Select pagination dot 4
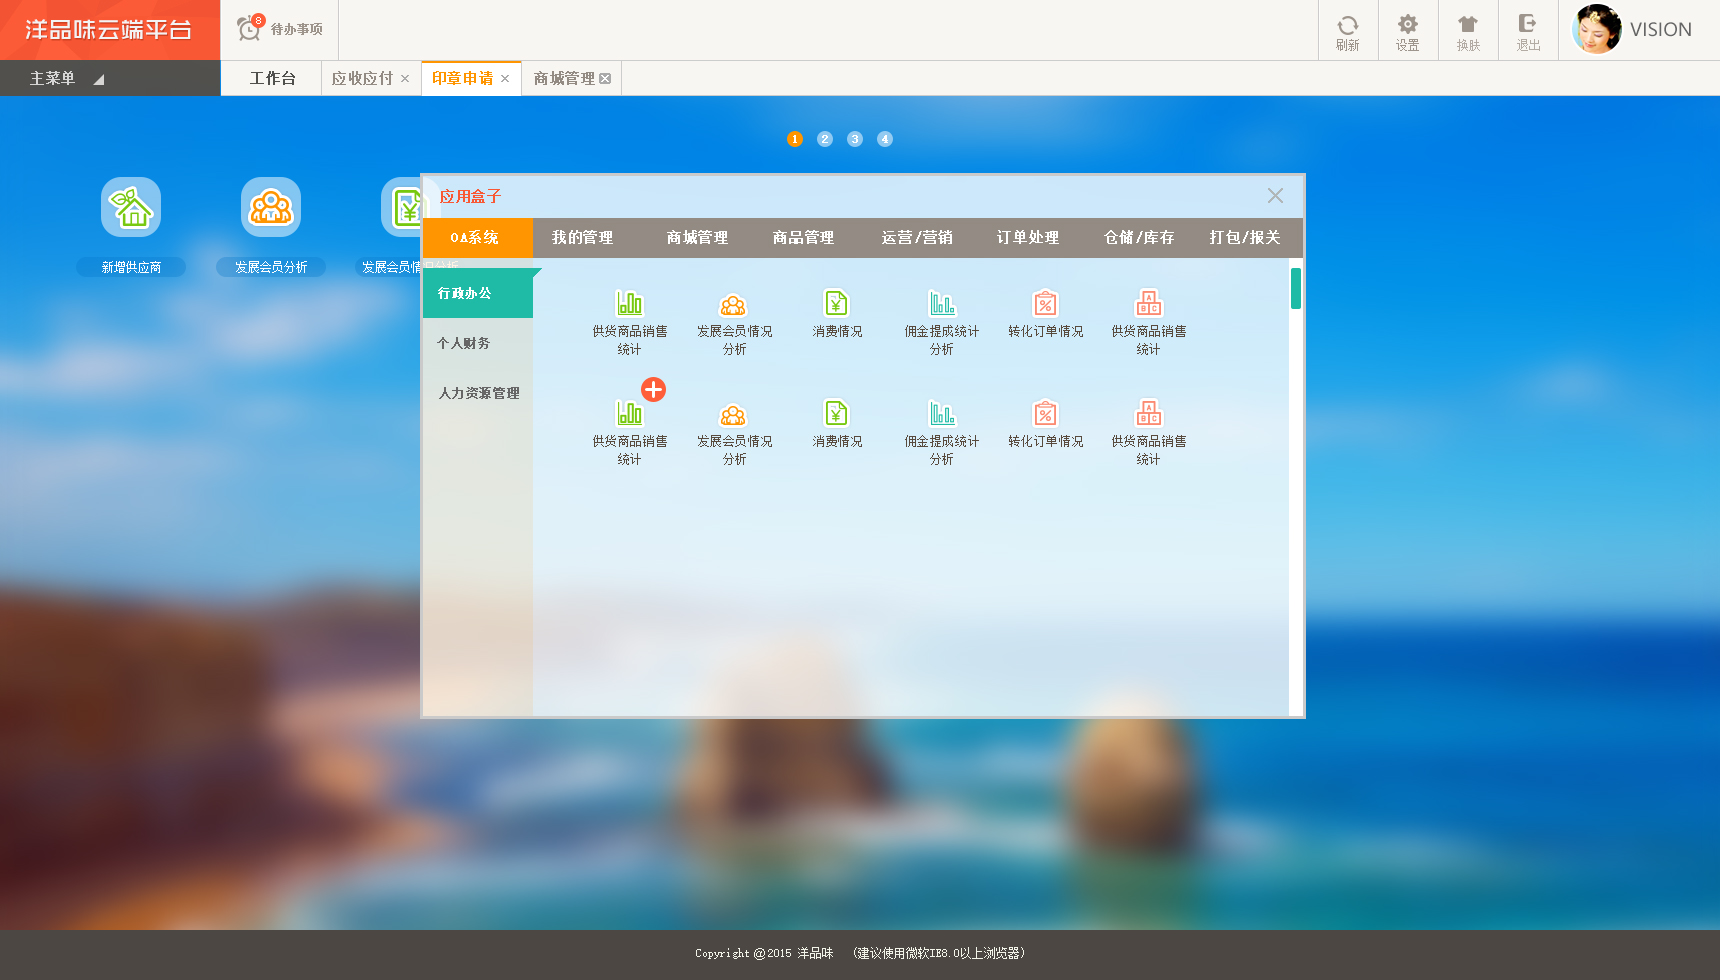Viewport: 1720px width, 980px height. click(884, 139)
